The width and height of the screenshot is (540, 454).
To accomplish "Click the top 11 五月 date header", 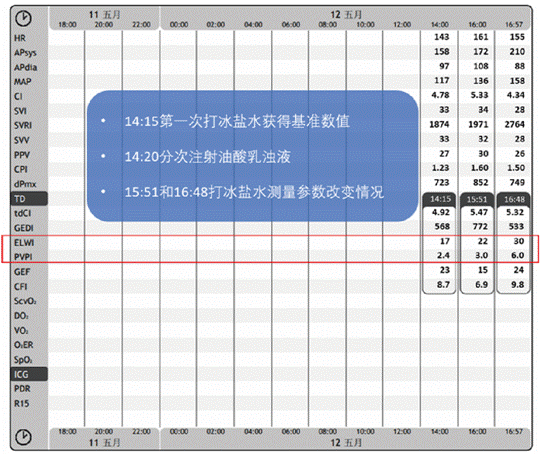I will (105, 14).
